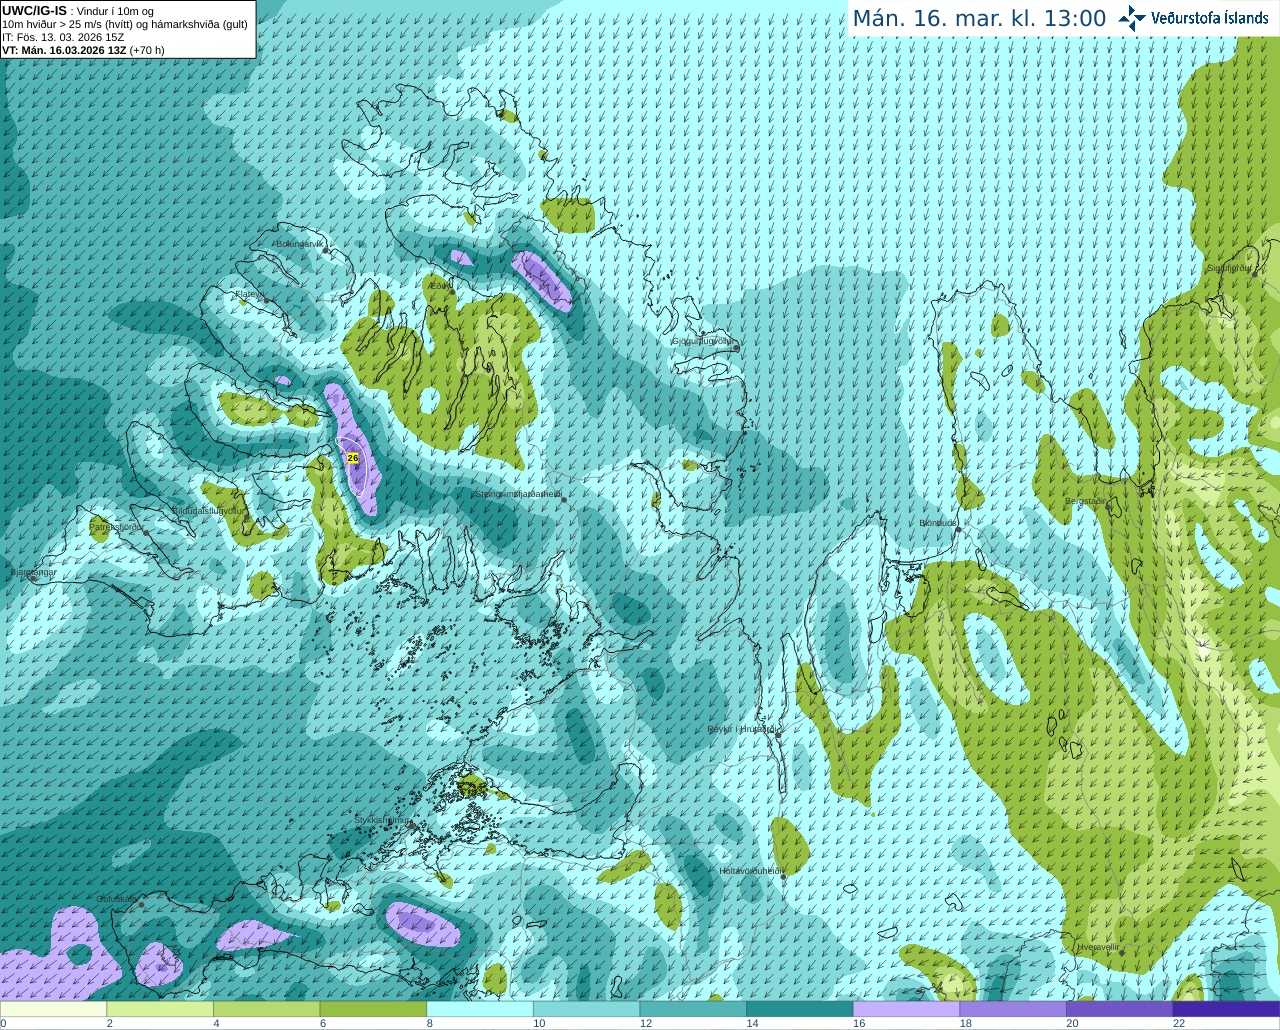Click the Patreksfjörður station label

tap(117, 527)
